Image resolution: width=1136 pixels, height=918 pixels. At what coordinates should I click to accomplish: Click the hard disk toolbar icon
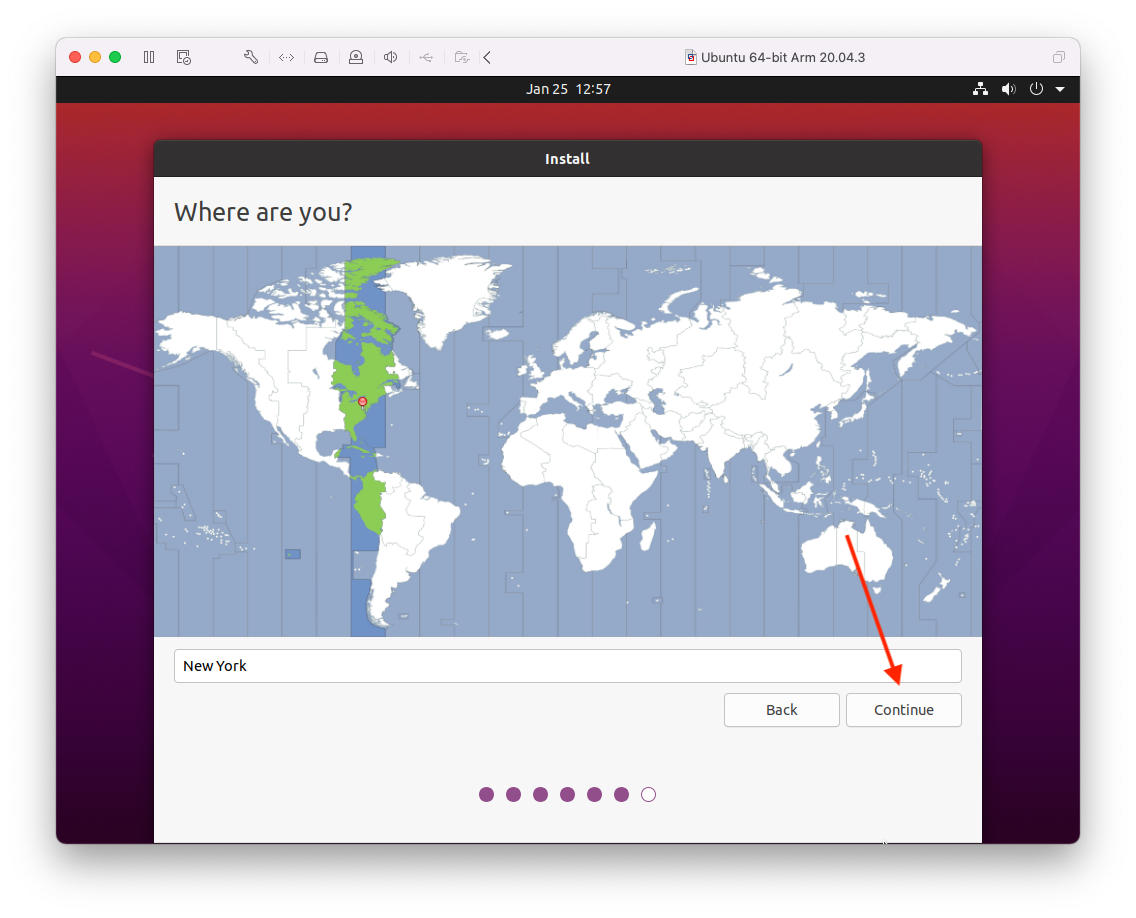coord(321,57)
